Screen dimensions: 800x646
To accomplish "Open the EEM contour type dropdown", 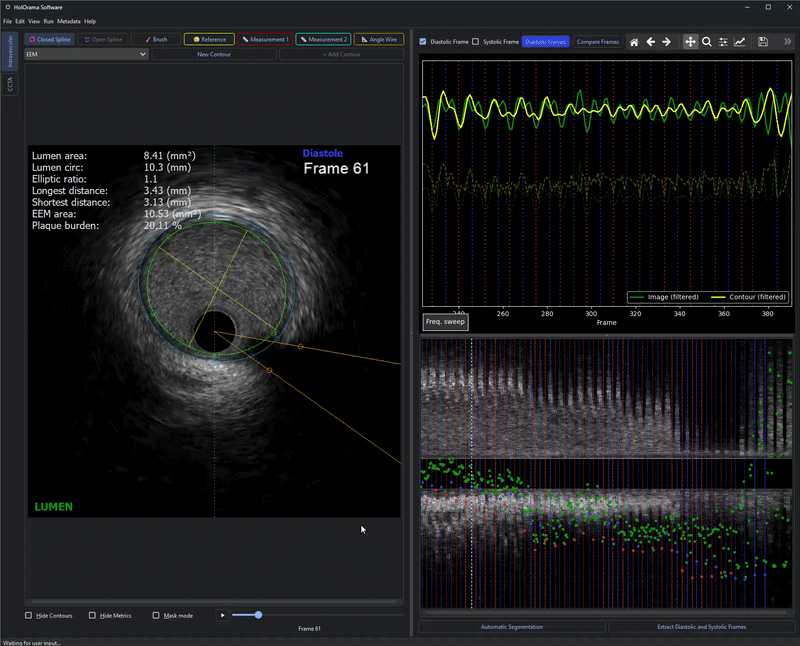I will pyautogui.click(x=86, y=54).
